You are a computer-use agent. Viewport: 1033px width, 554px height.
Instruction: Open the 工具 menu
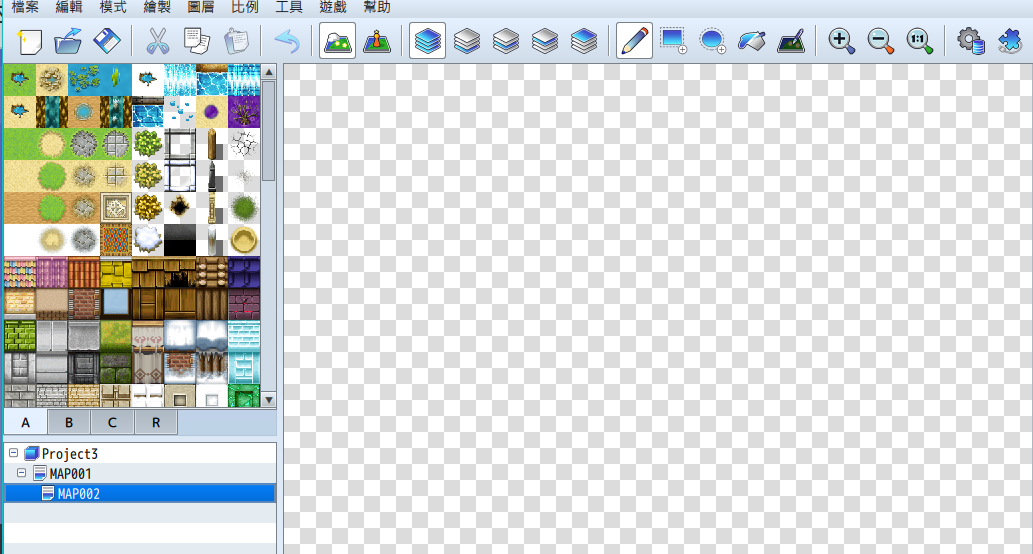point(289,7)
